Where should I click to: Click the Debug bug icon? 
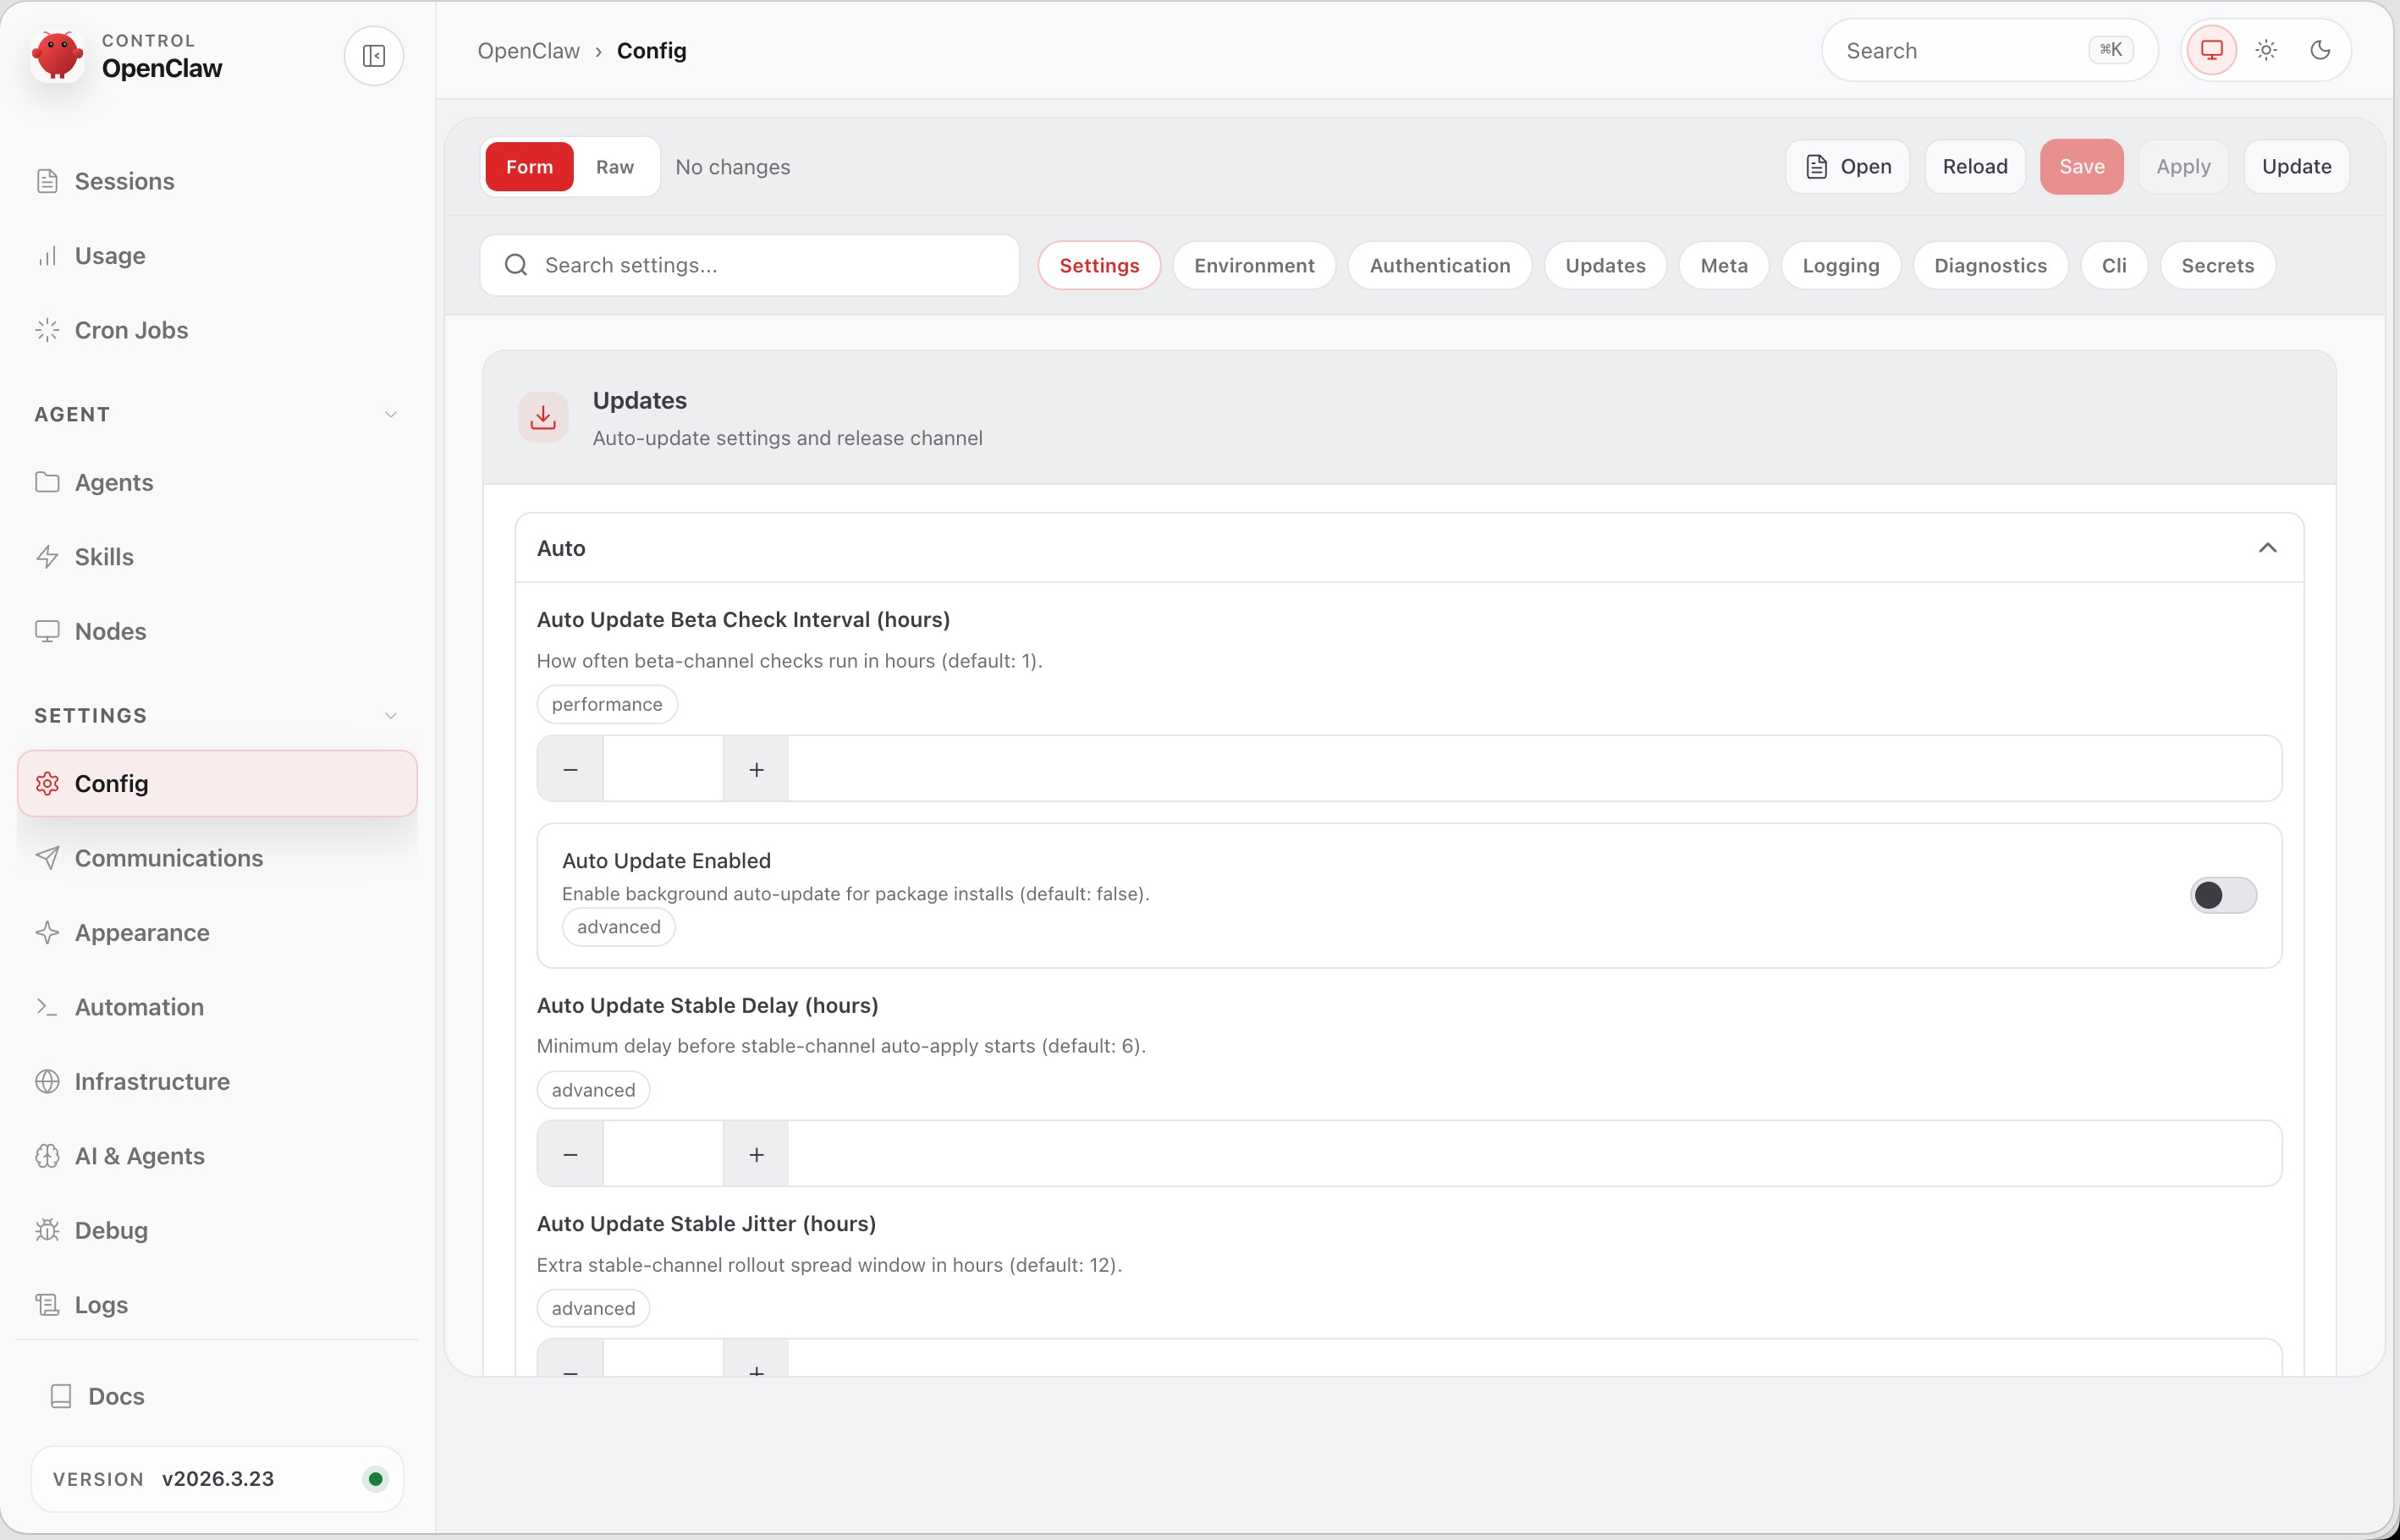(x=47, y=1230)
